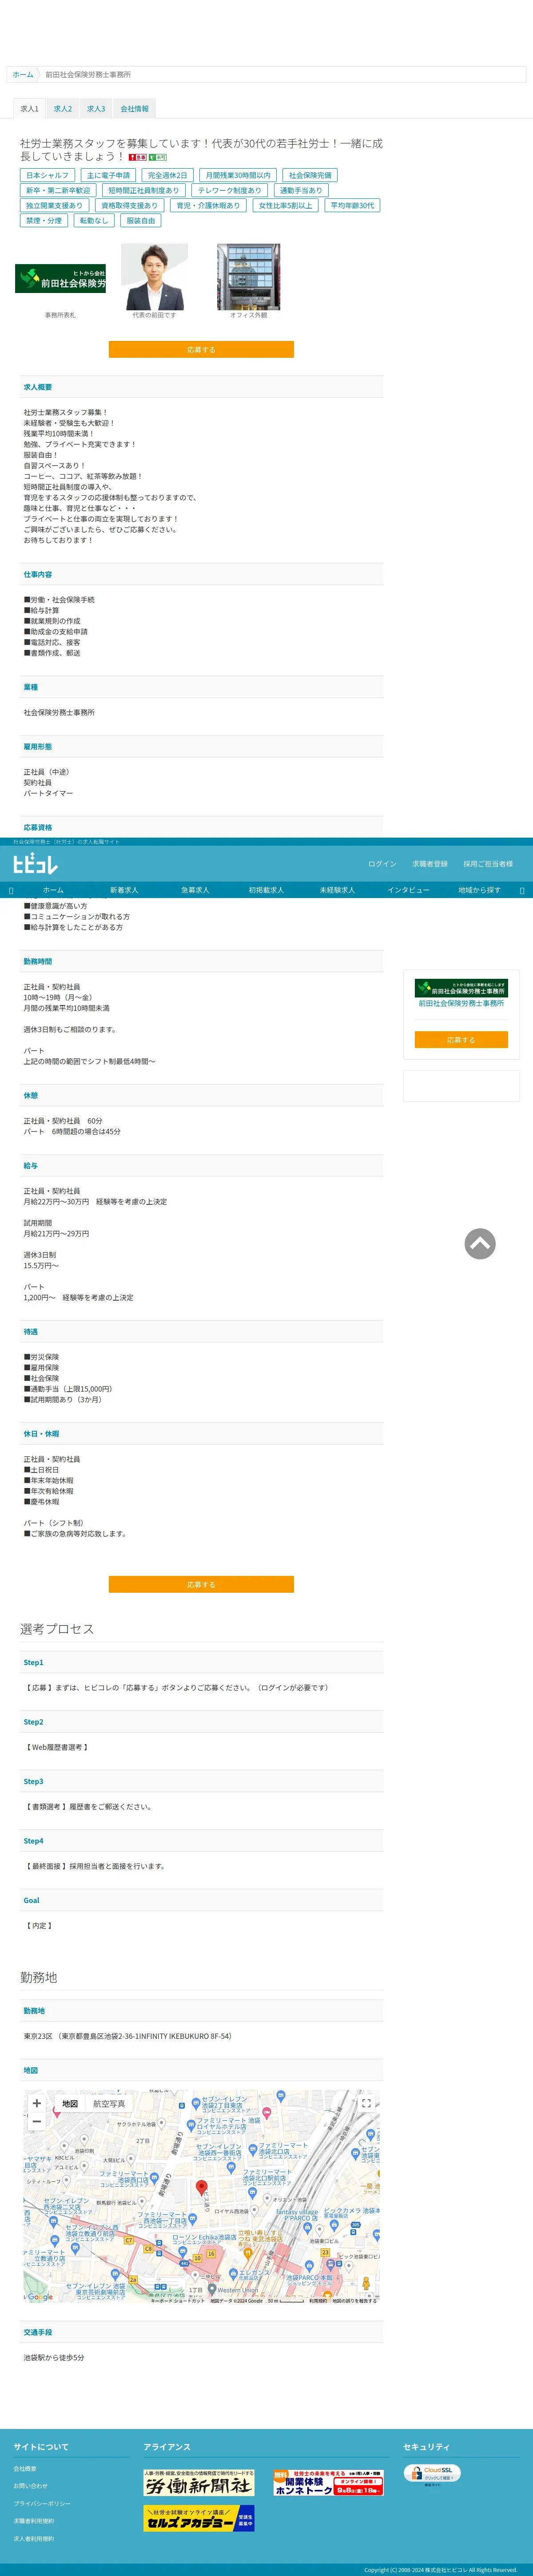This screenshot has height=2576, width=533.
Task: Click the sidebar 応募する button
Action: click(461, 1040)
